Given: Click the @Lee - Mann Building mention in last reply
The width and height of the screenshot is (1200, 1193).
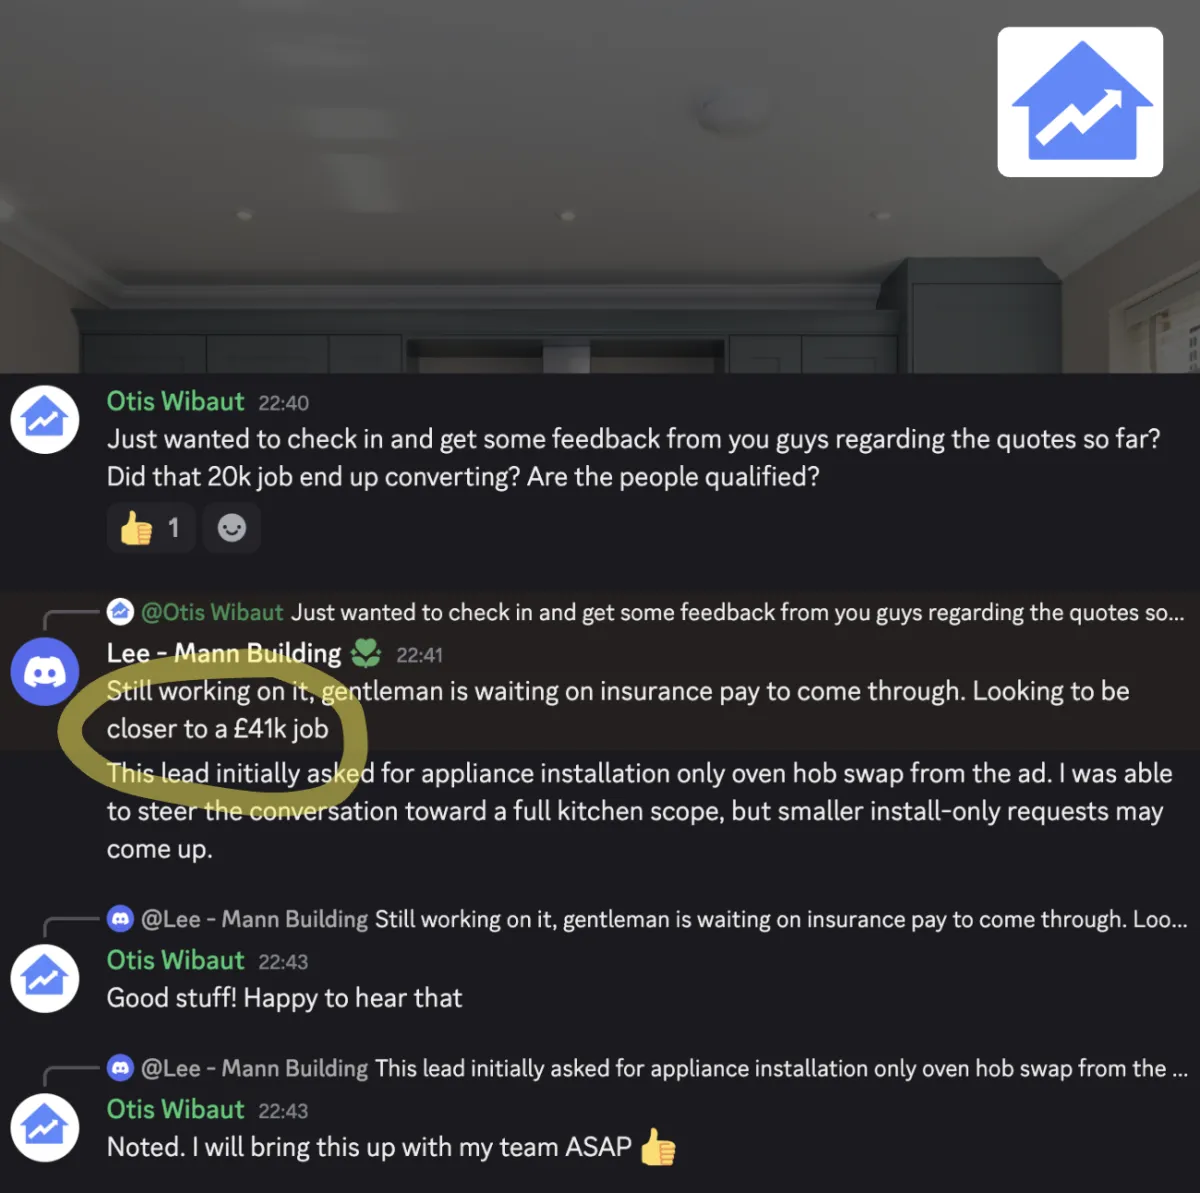Looking at the screenshot, I should click(x=255, y=1068).
